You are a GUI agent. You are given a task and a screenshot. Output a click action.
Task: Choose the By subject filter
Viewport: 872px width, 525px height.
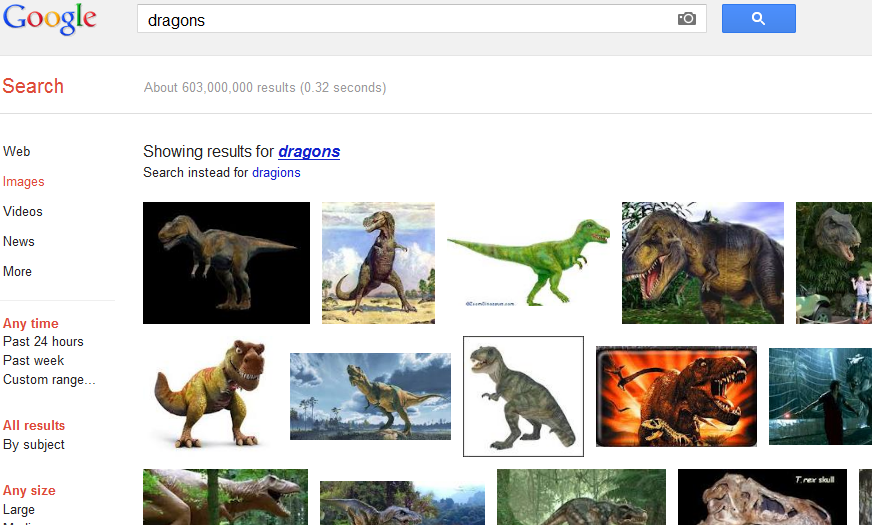[34, 445]
